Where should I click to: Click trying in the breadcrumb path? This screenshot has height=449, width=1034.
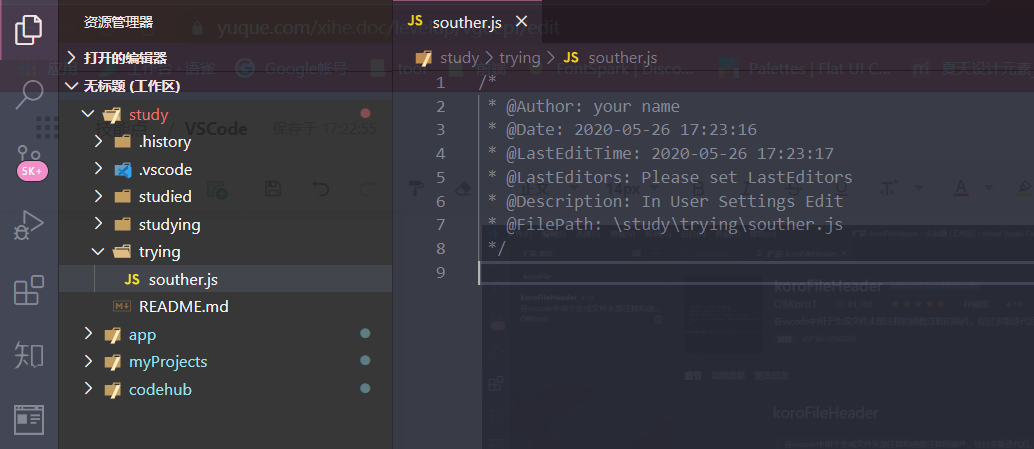520,58
